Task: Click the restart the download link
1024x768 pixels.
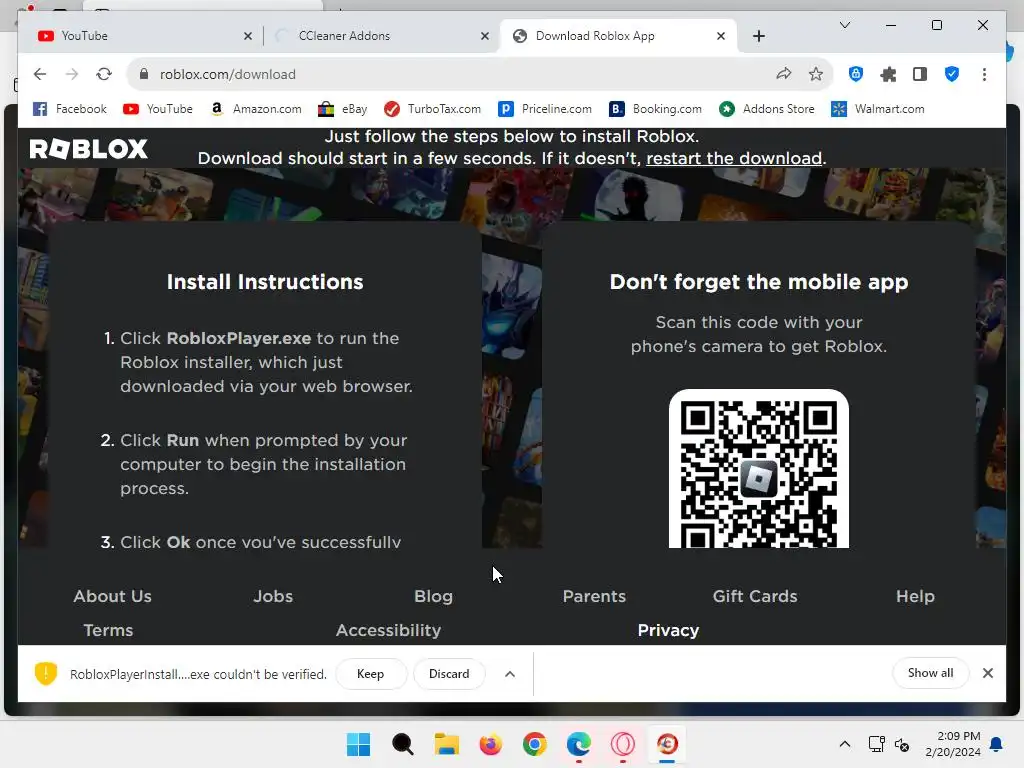Action: (x=734, y=158)
